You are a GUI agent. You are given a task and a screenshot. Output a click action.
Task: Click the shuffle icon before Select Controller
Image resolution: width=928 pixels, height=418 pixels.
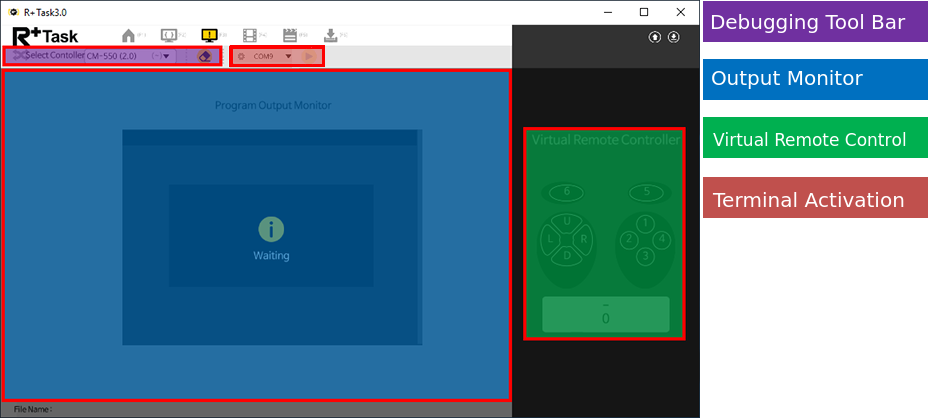click(19, 56)
